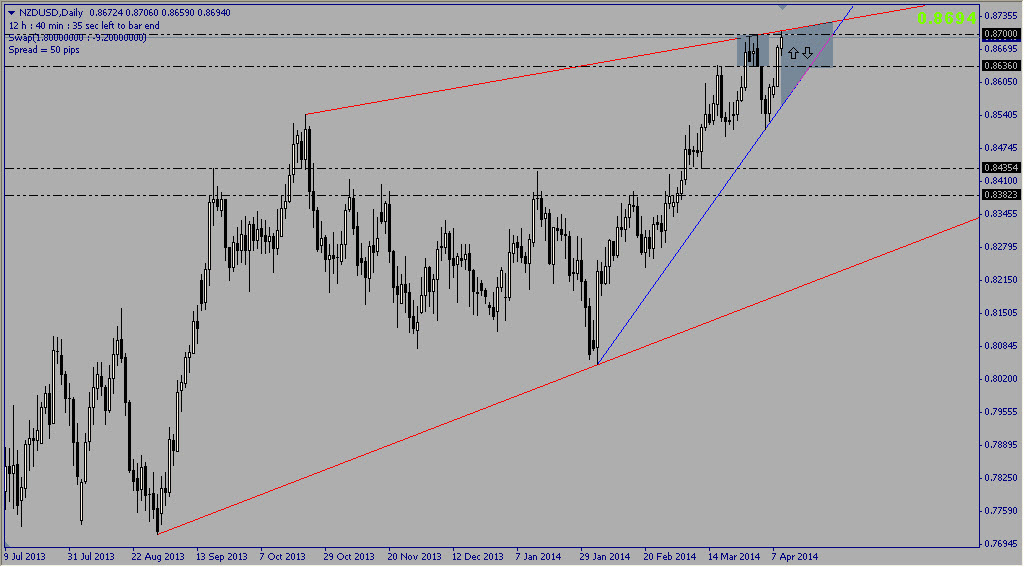Click the 7 Oct 2013 date label
Screen dimensions: 1024x567
pos(285,556)
